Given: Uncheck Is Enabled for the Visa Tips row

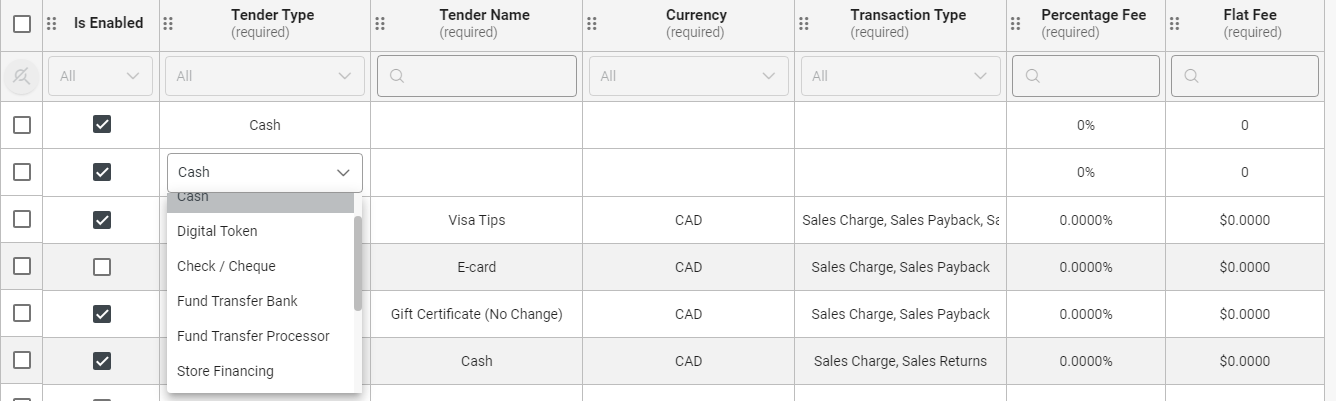Looking at the screenshot, I should [101, 219].
